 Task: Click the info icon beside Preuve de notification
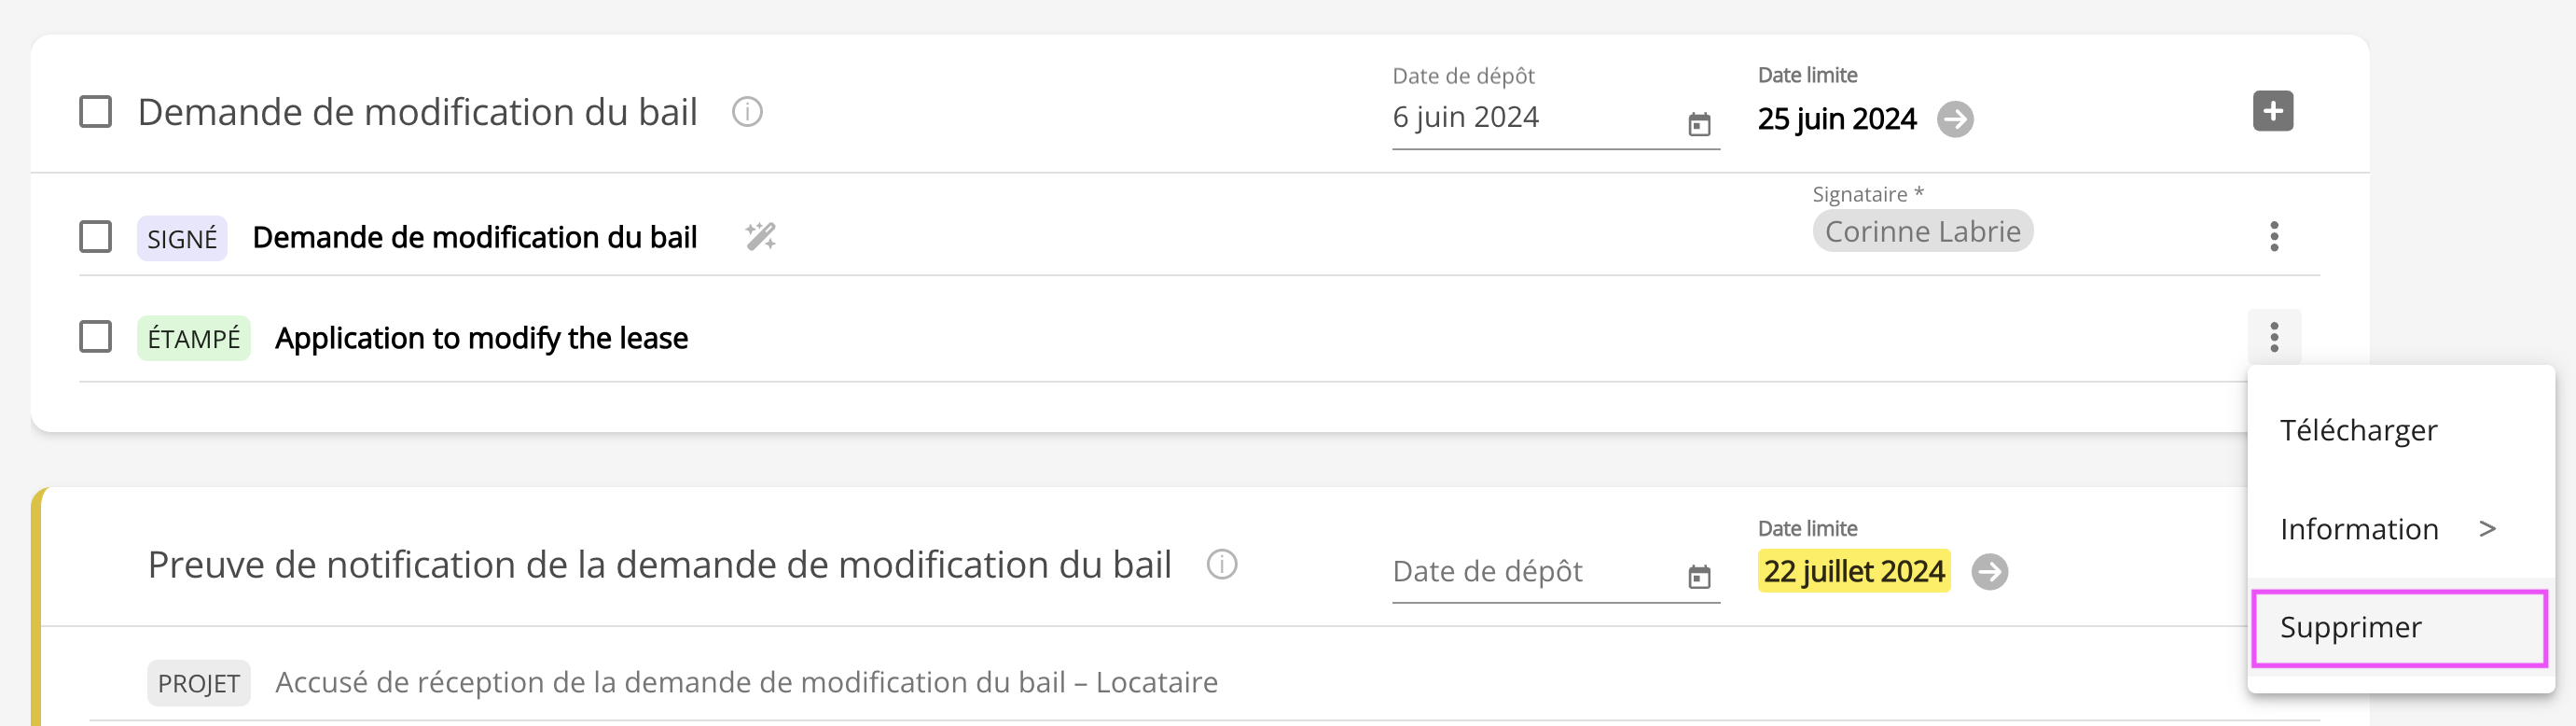click(x=1222, y=565)
